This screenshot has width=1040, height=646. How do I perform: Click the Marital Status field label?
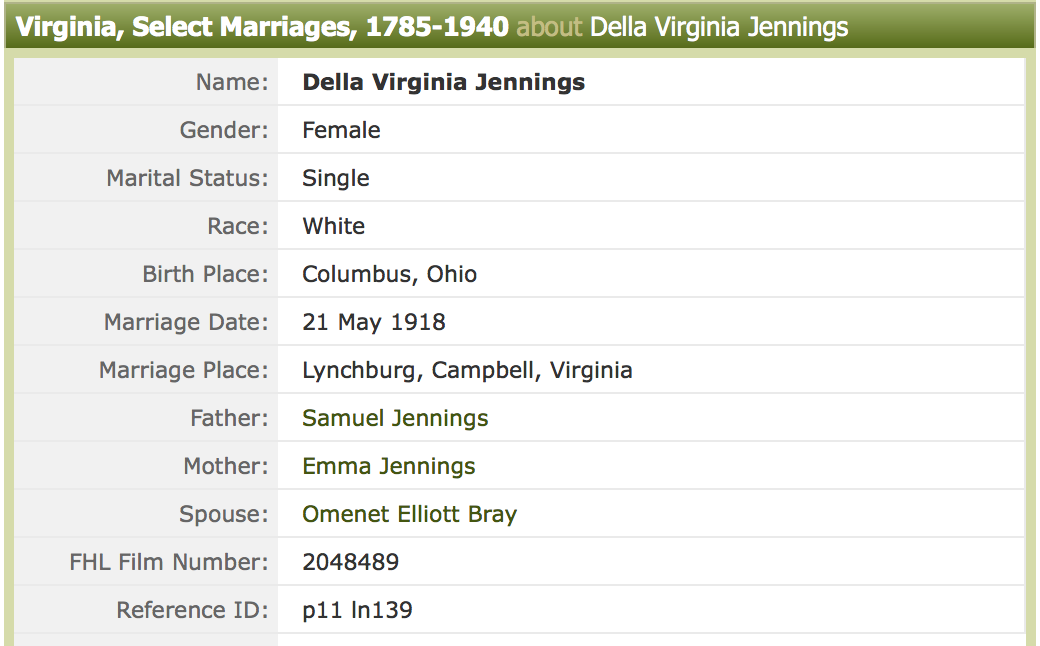[187, 178]
